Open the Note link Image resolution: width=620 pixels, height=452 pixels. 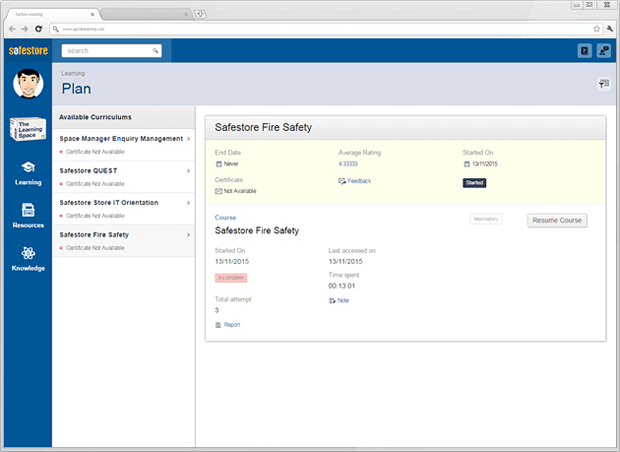tap(343, 301)
